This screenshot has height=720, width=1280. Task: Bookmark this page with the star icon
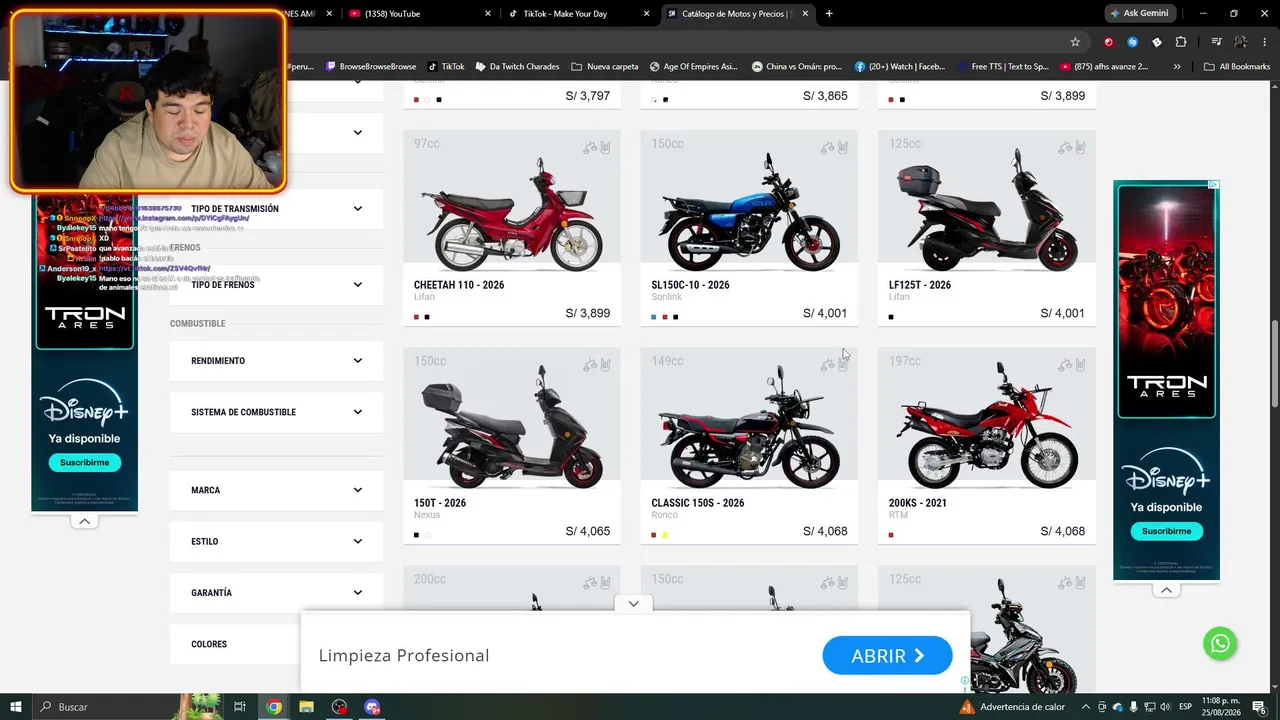[x=1075, y=42]
